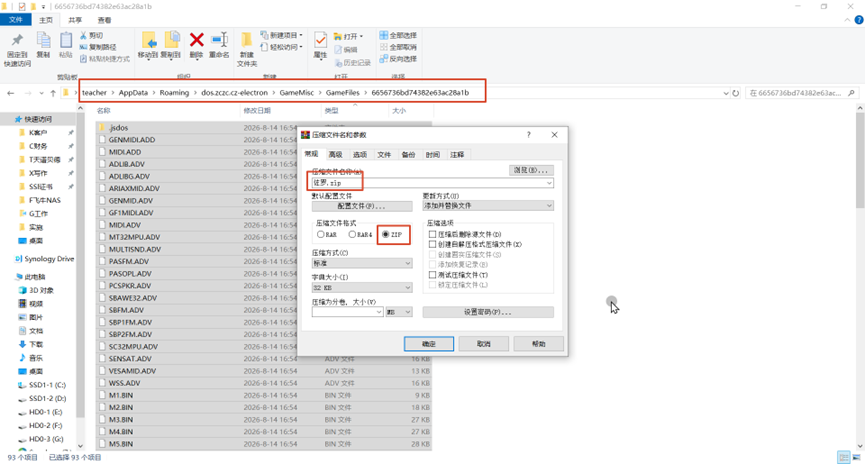
Task: Select the M5.BIN file
Action: point(264,444)
